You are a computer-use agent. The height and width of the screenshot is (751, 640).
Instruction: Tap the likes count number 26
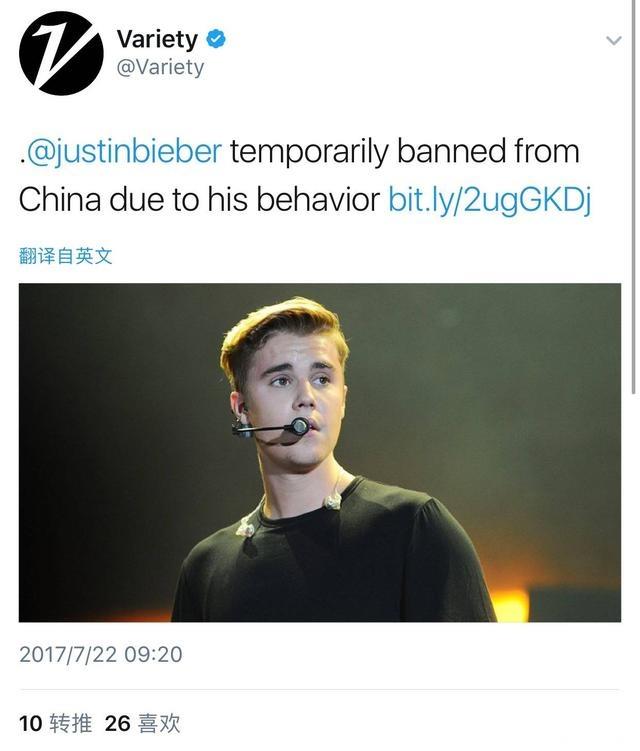pyautogui.click(x=117, y=723)
